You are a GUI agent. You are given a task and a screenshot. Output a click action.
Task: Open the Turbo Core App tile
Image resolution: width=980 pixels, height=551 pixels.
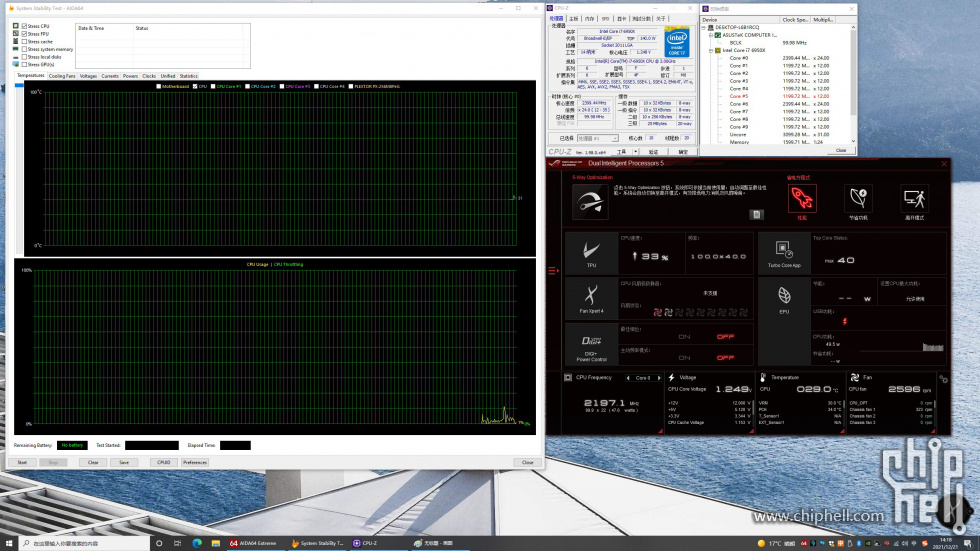tap(784, 253)
